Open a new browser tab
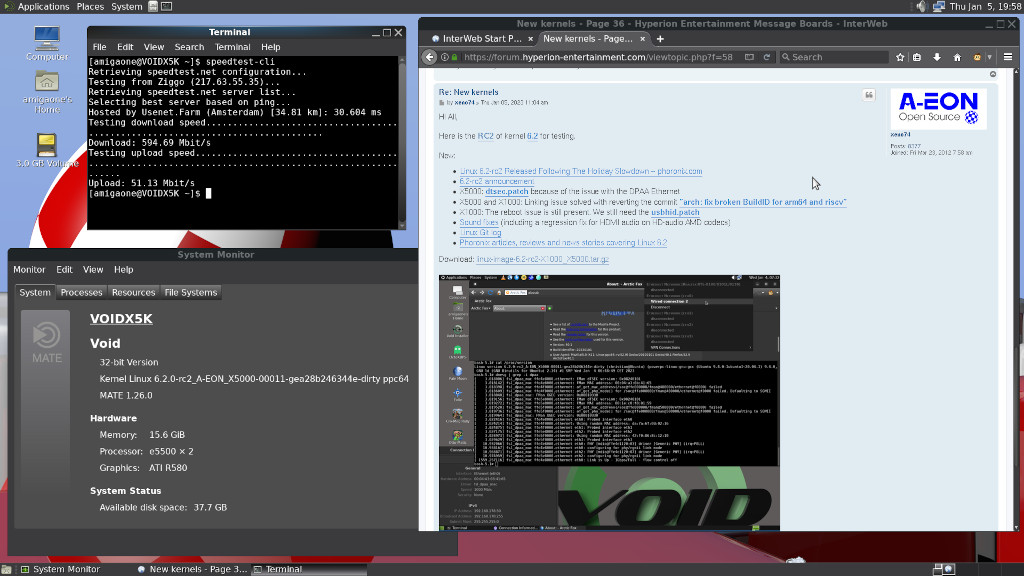1024x576 pixels. click(660, 39)
